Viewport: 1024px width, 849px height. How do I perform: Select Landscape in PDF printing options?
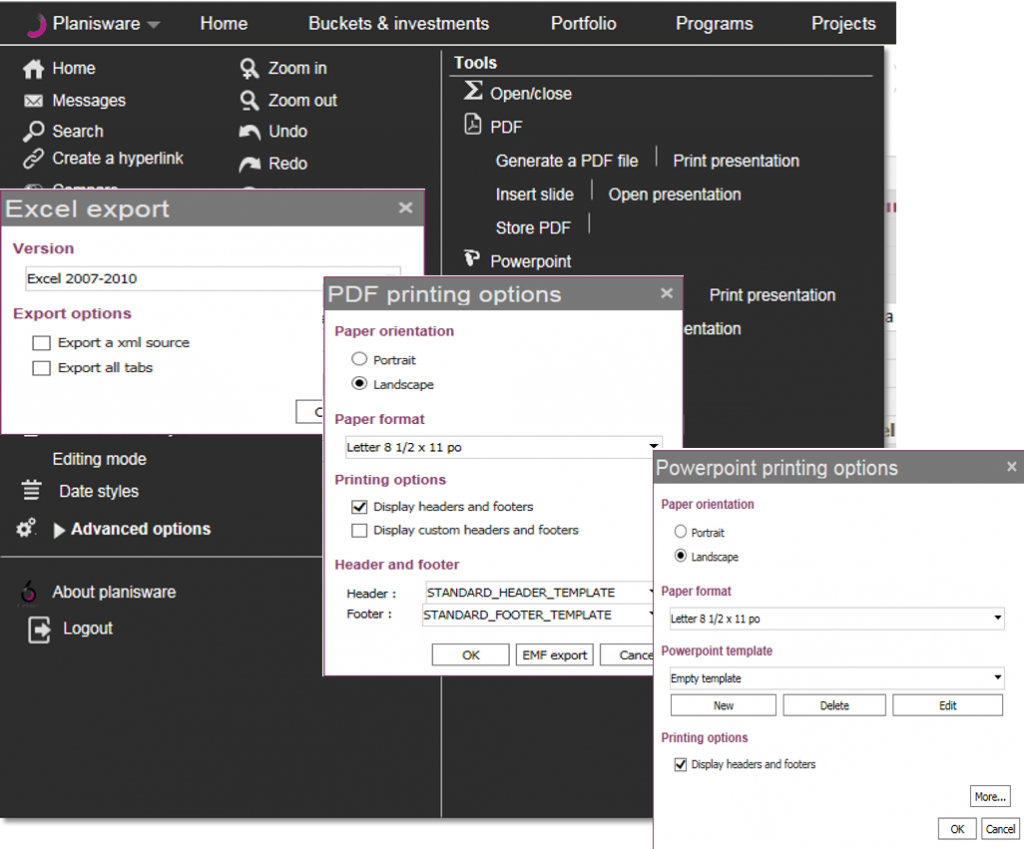pyautogui.click(x=359, y=383)
